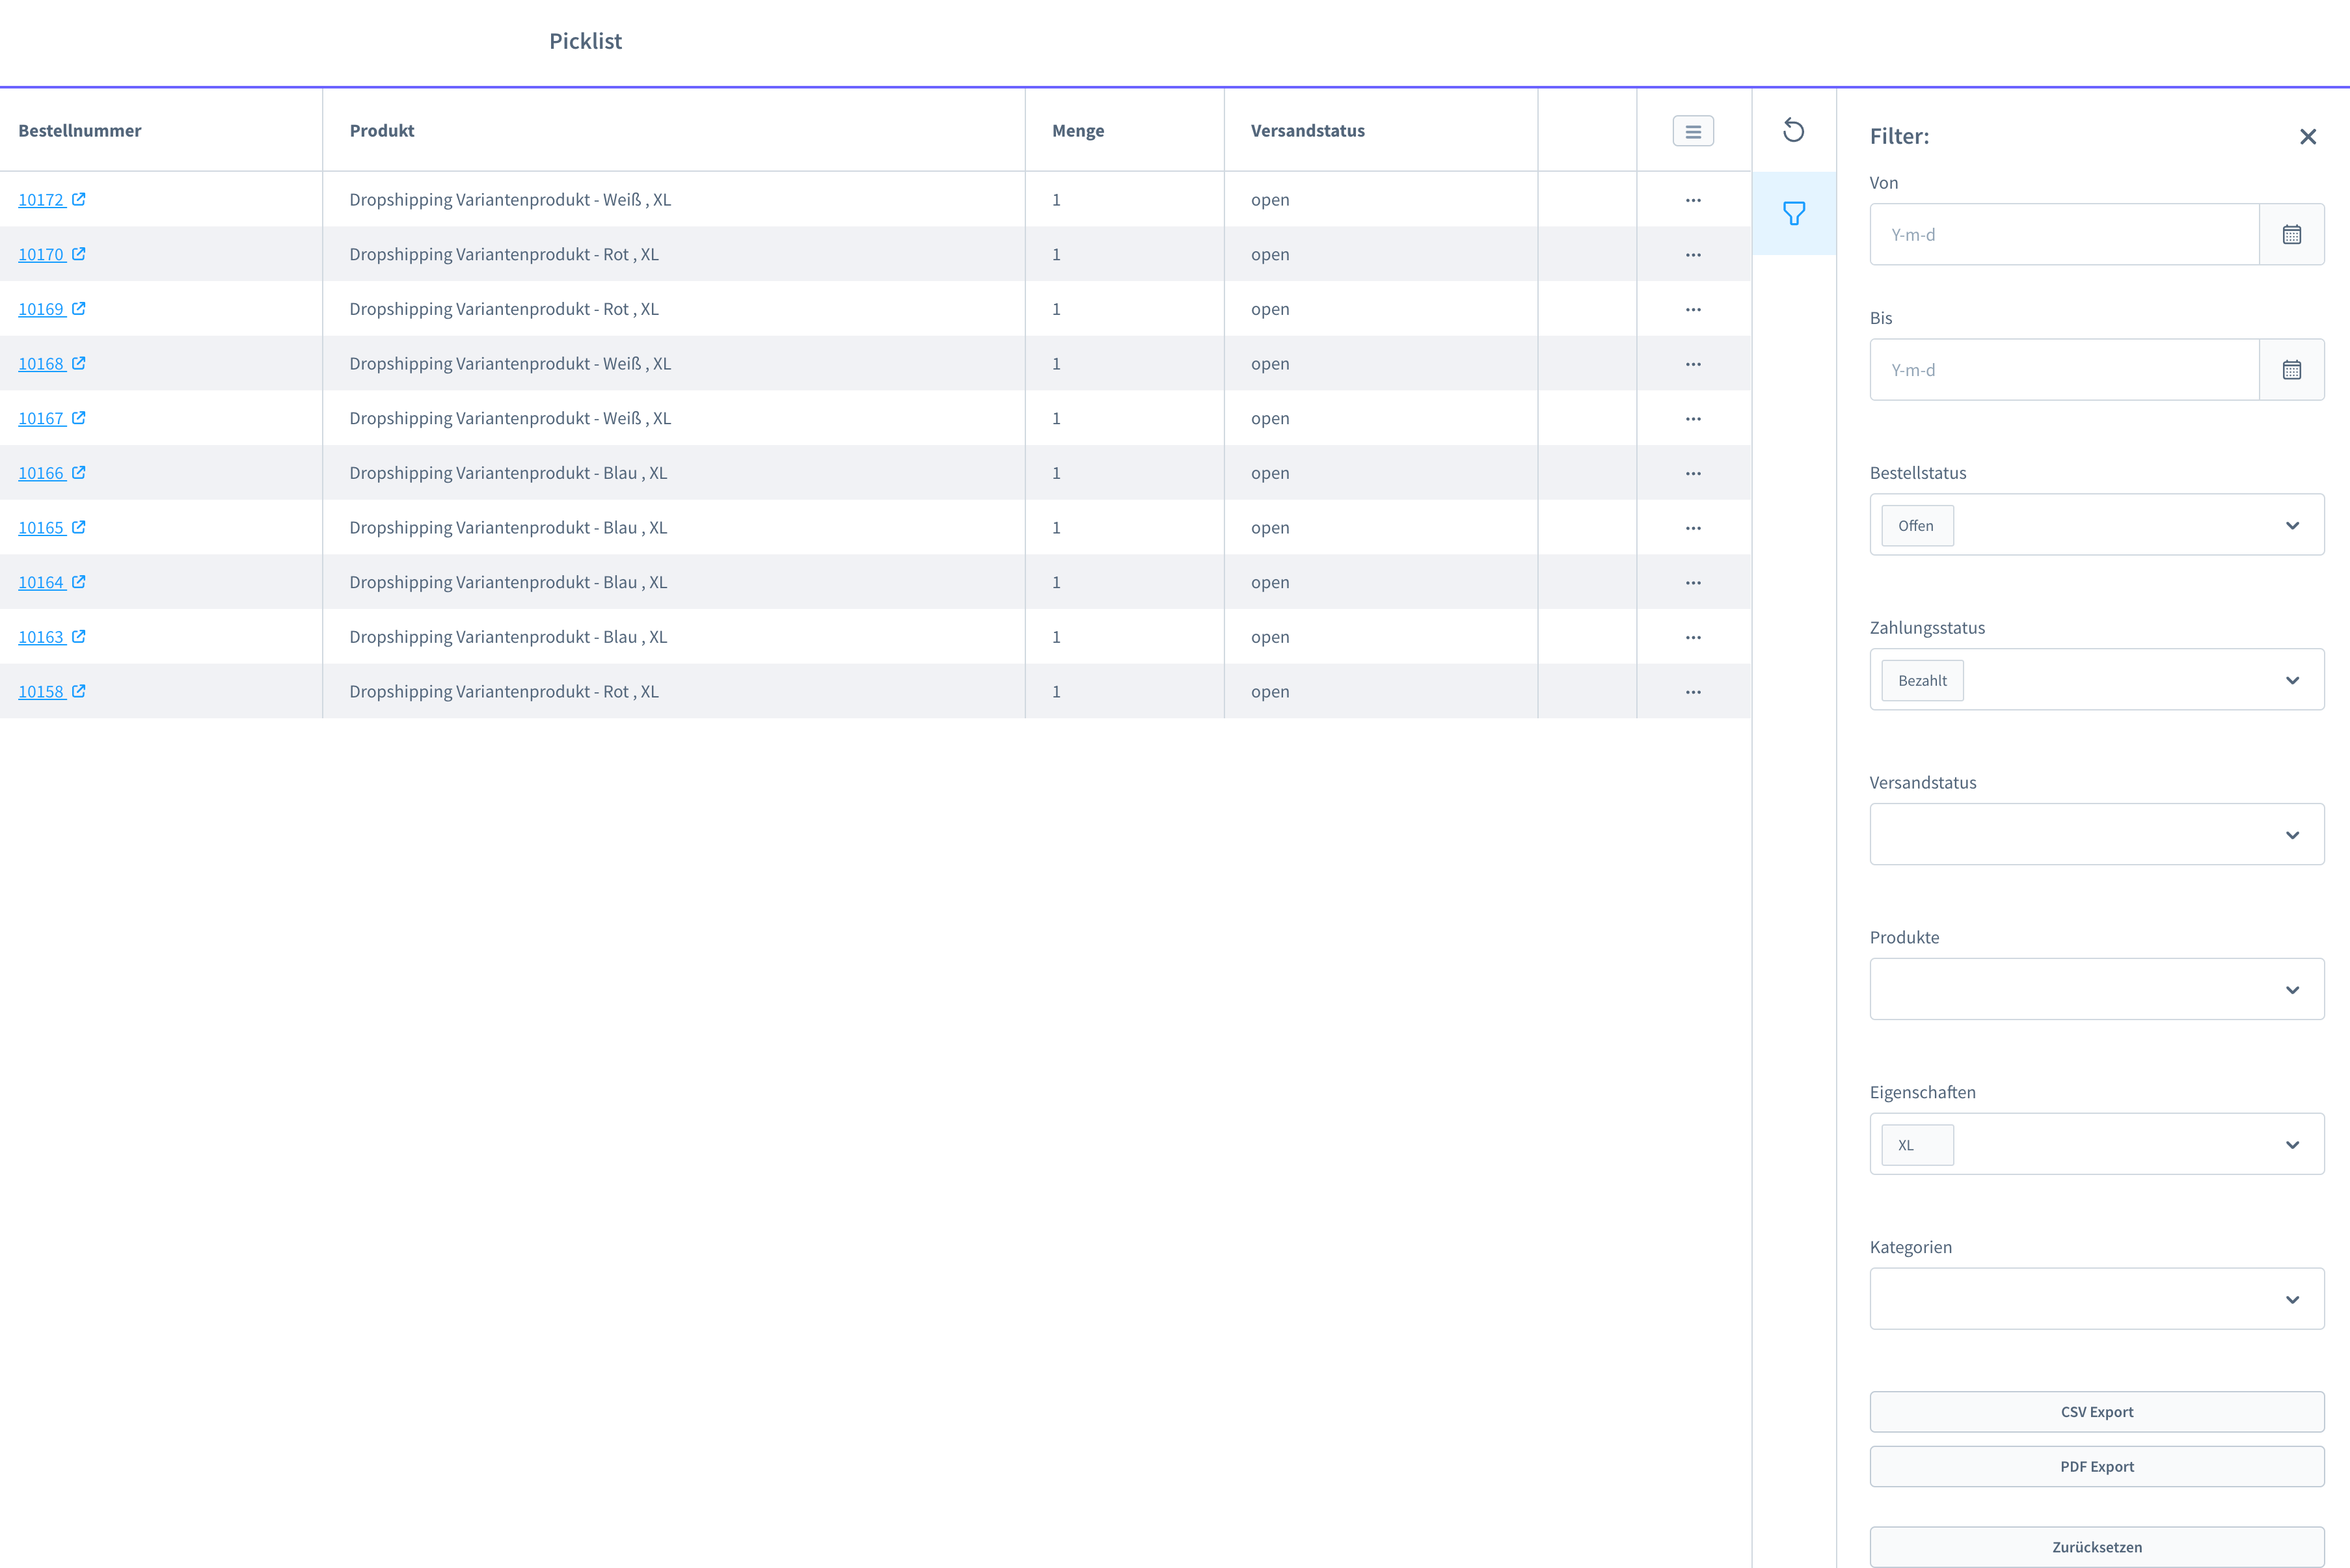Click the refresh icon above the filter funnel
Image resolution: width=2350 pixels, height=1568 pixels.
point(1793,130)
